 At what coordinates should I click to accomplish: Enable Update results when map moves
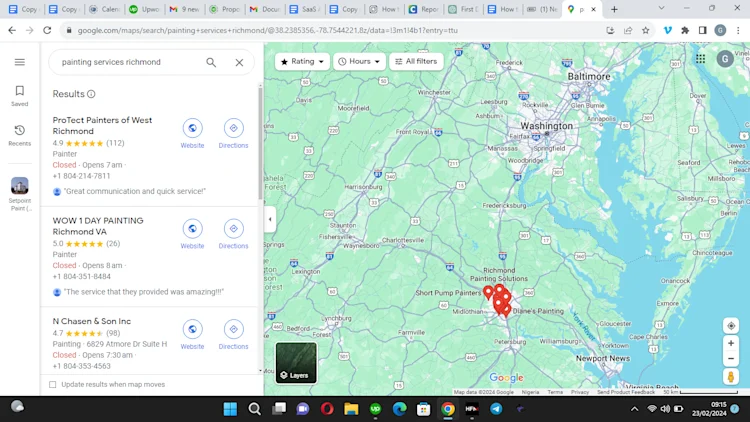(53, 384)
